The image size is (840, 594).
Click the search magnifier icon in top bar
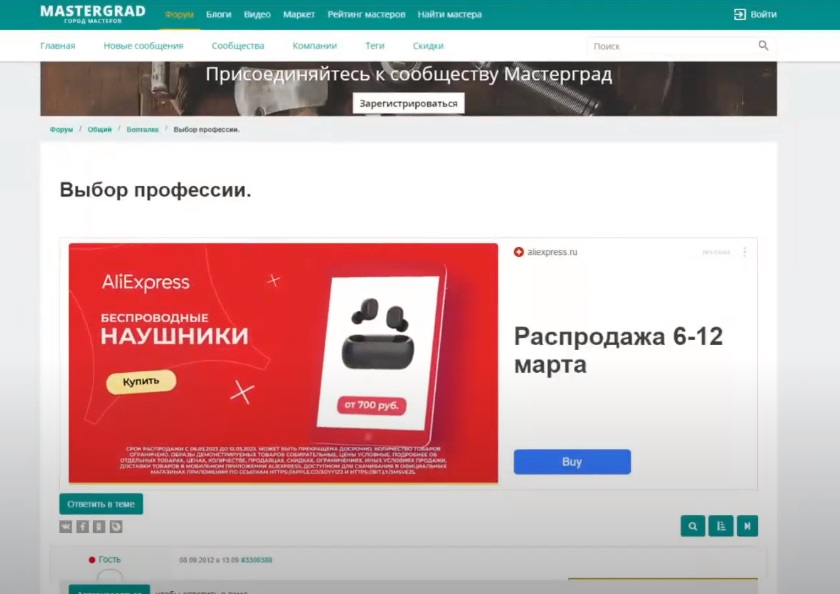click(763, 46)
